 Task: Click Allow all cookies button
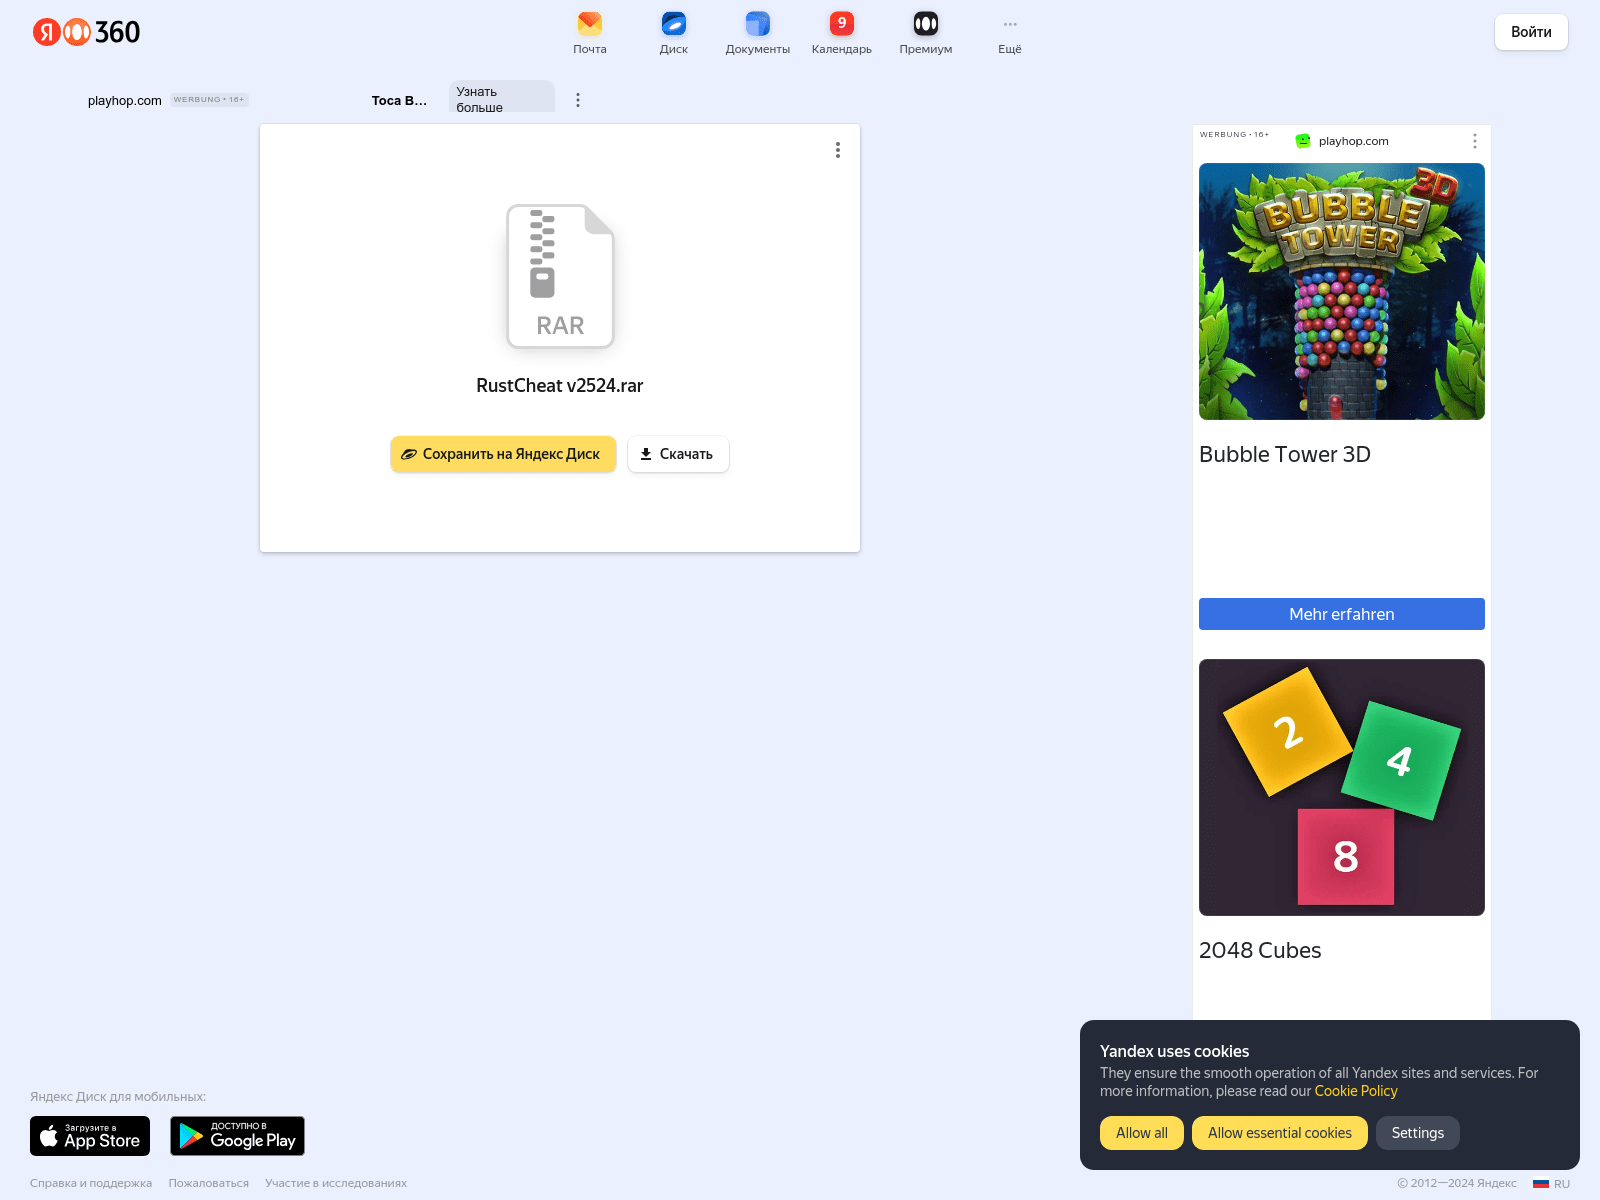tap(1142, 1133)
